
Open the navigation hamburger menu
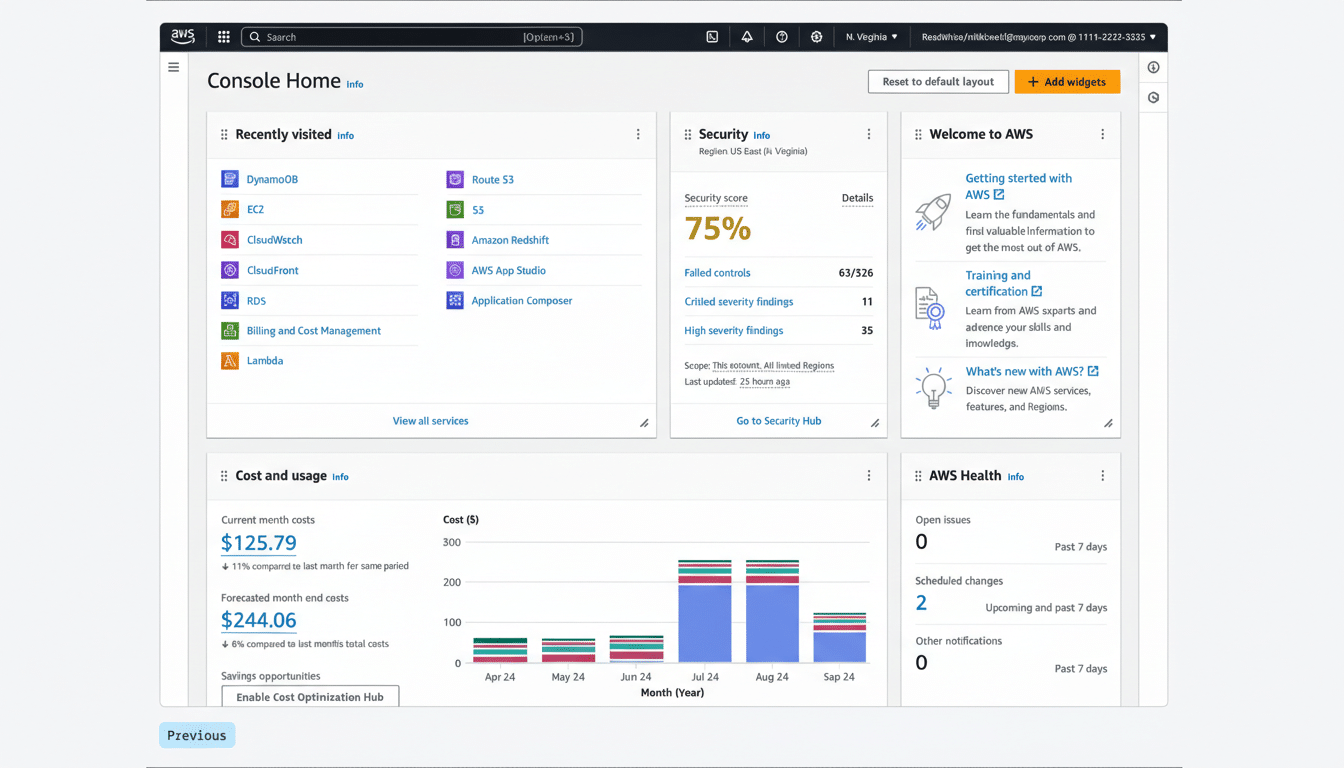pyautogui.click(x=173, y=66)
